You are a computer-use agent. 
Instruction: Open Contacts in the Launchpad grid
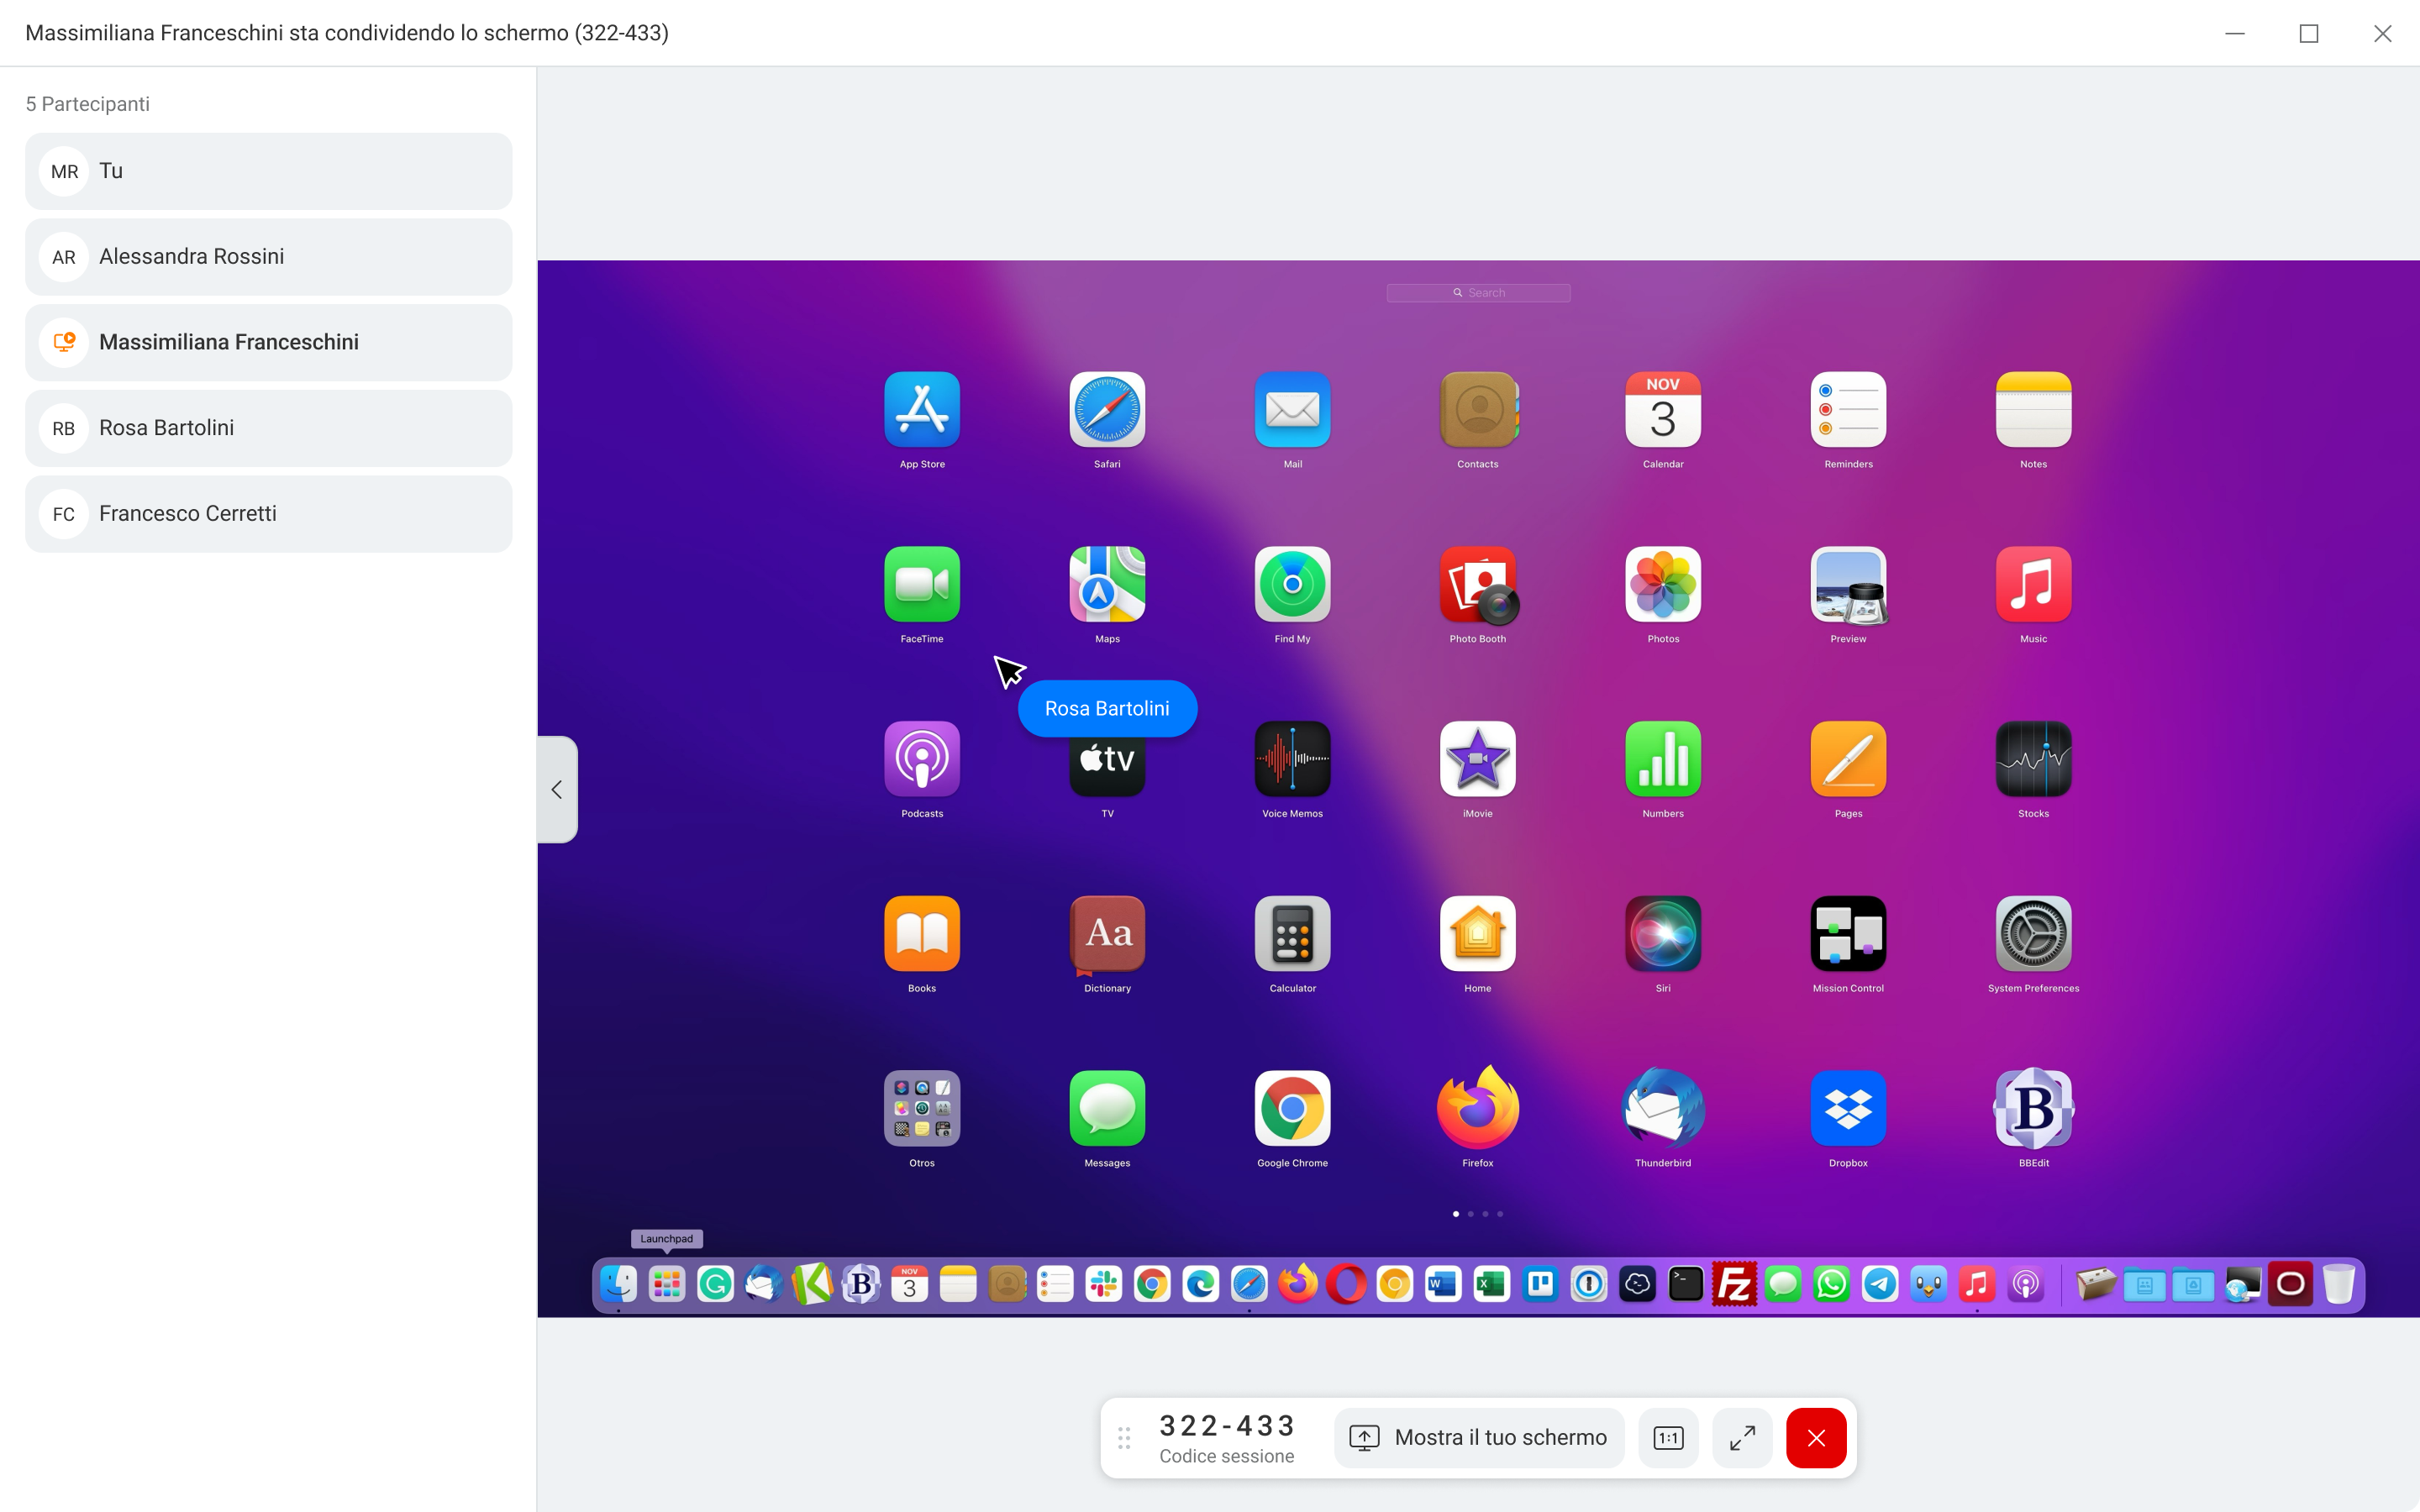pyautogui.click(x=1478, y=410)
